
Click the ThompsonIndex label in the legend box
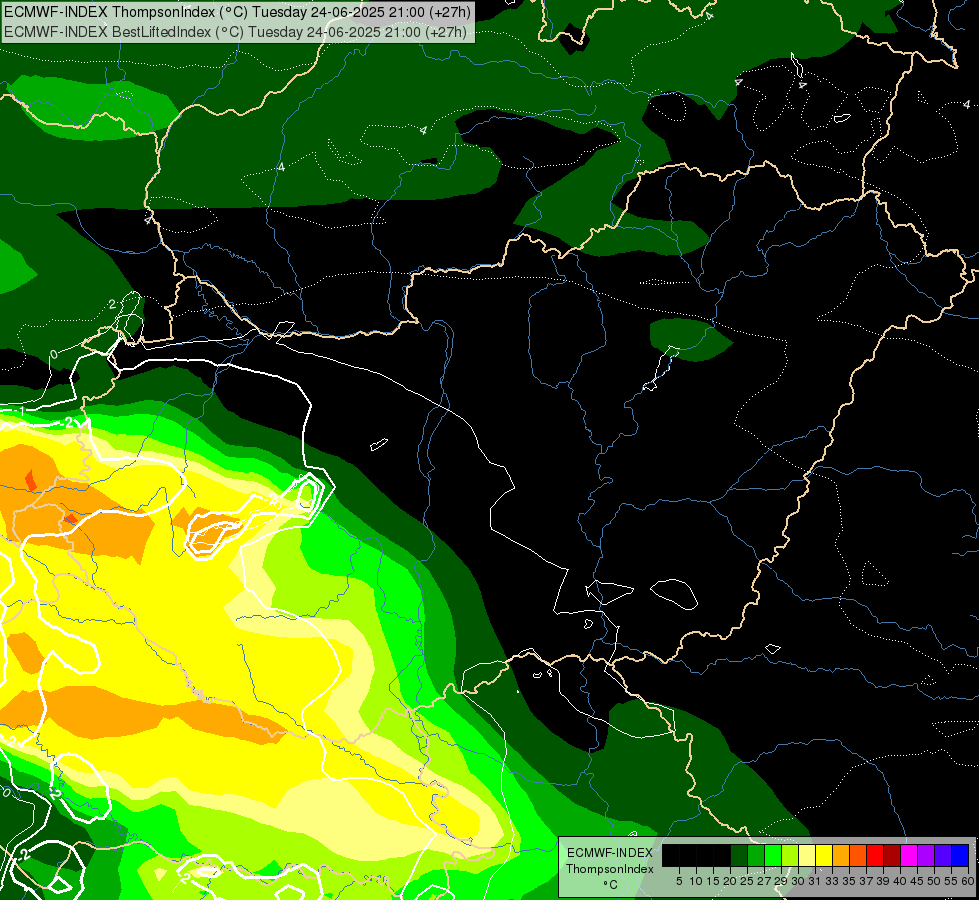click(610, 869)
